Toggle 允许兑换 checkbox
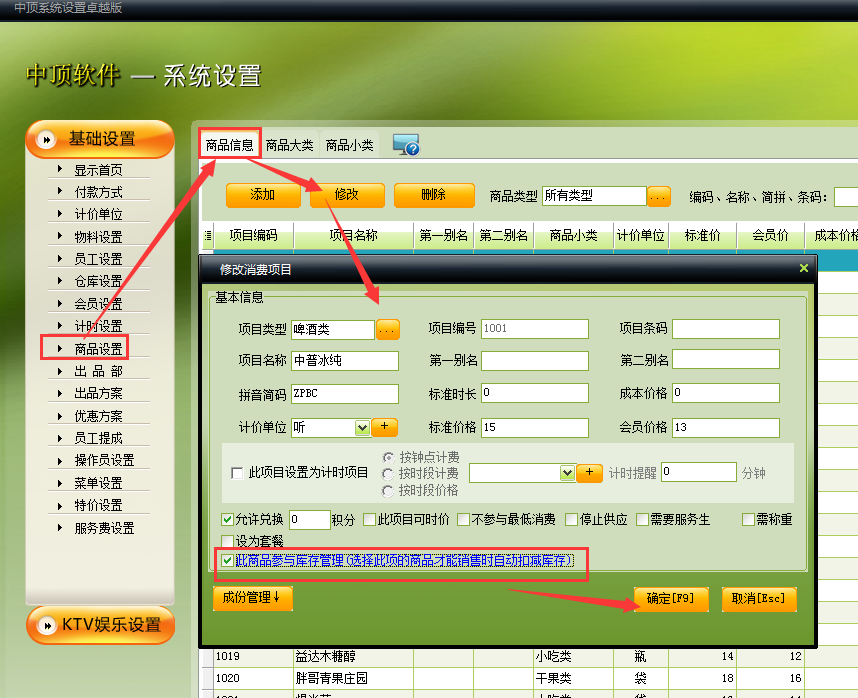Image resolution: width=858 pixels, height=698 pixels. [x=227, y=519]
